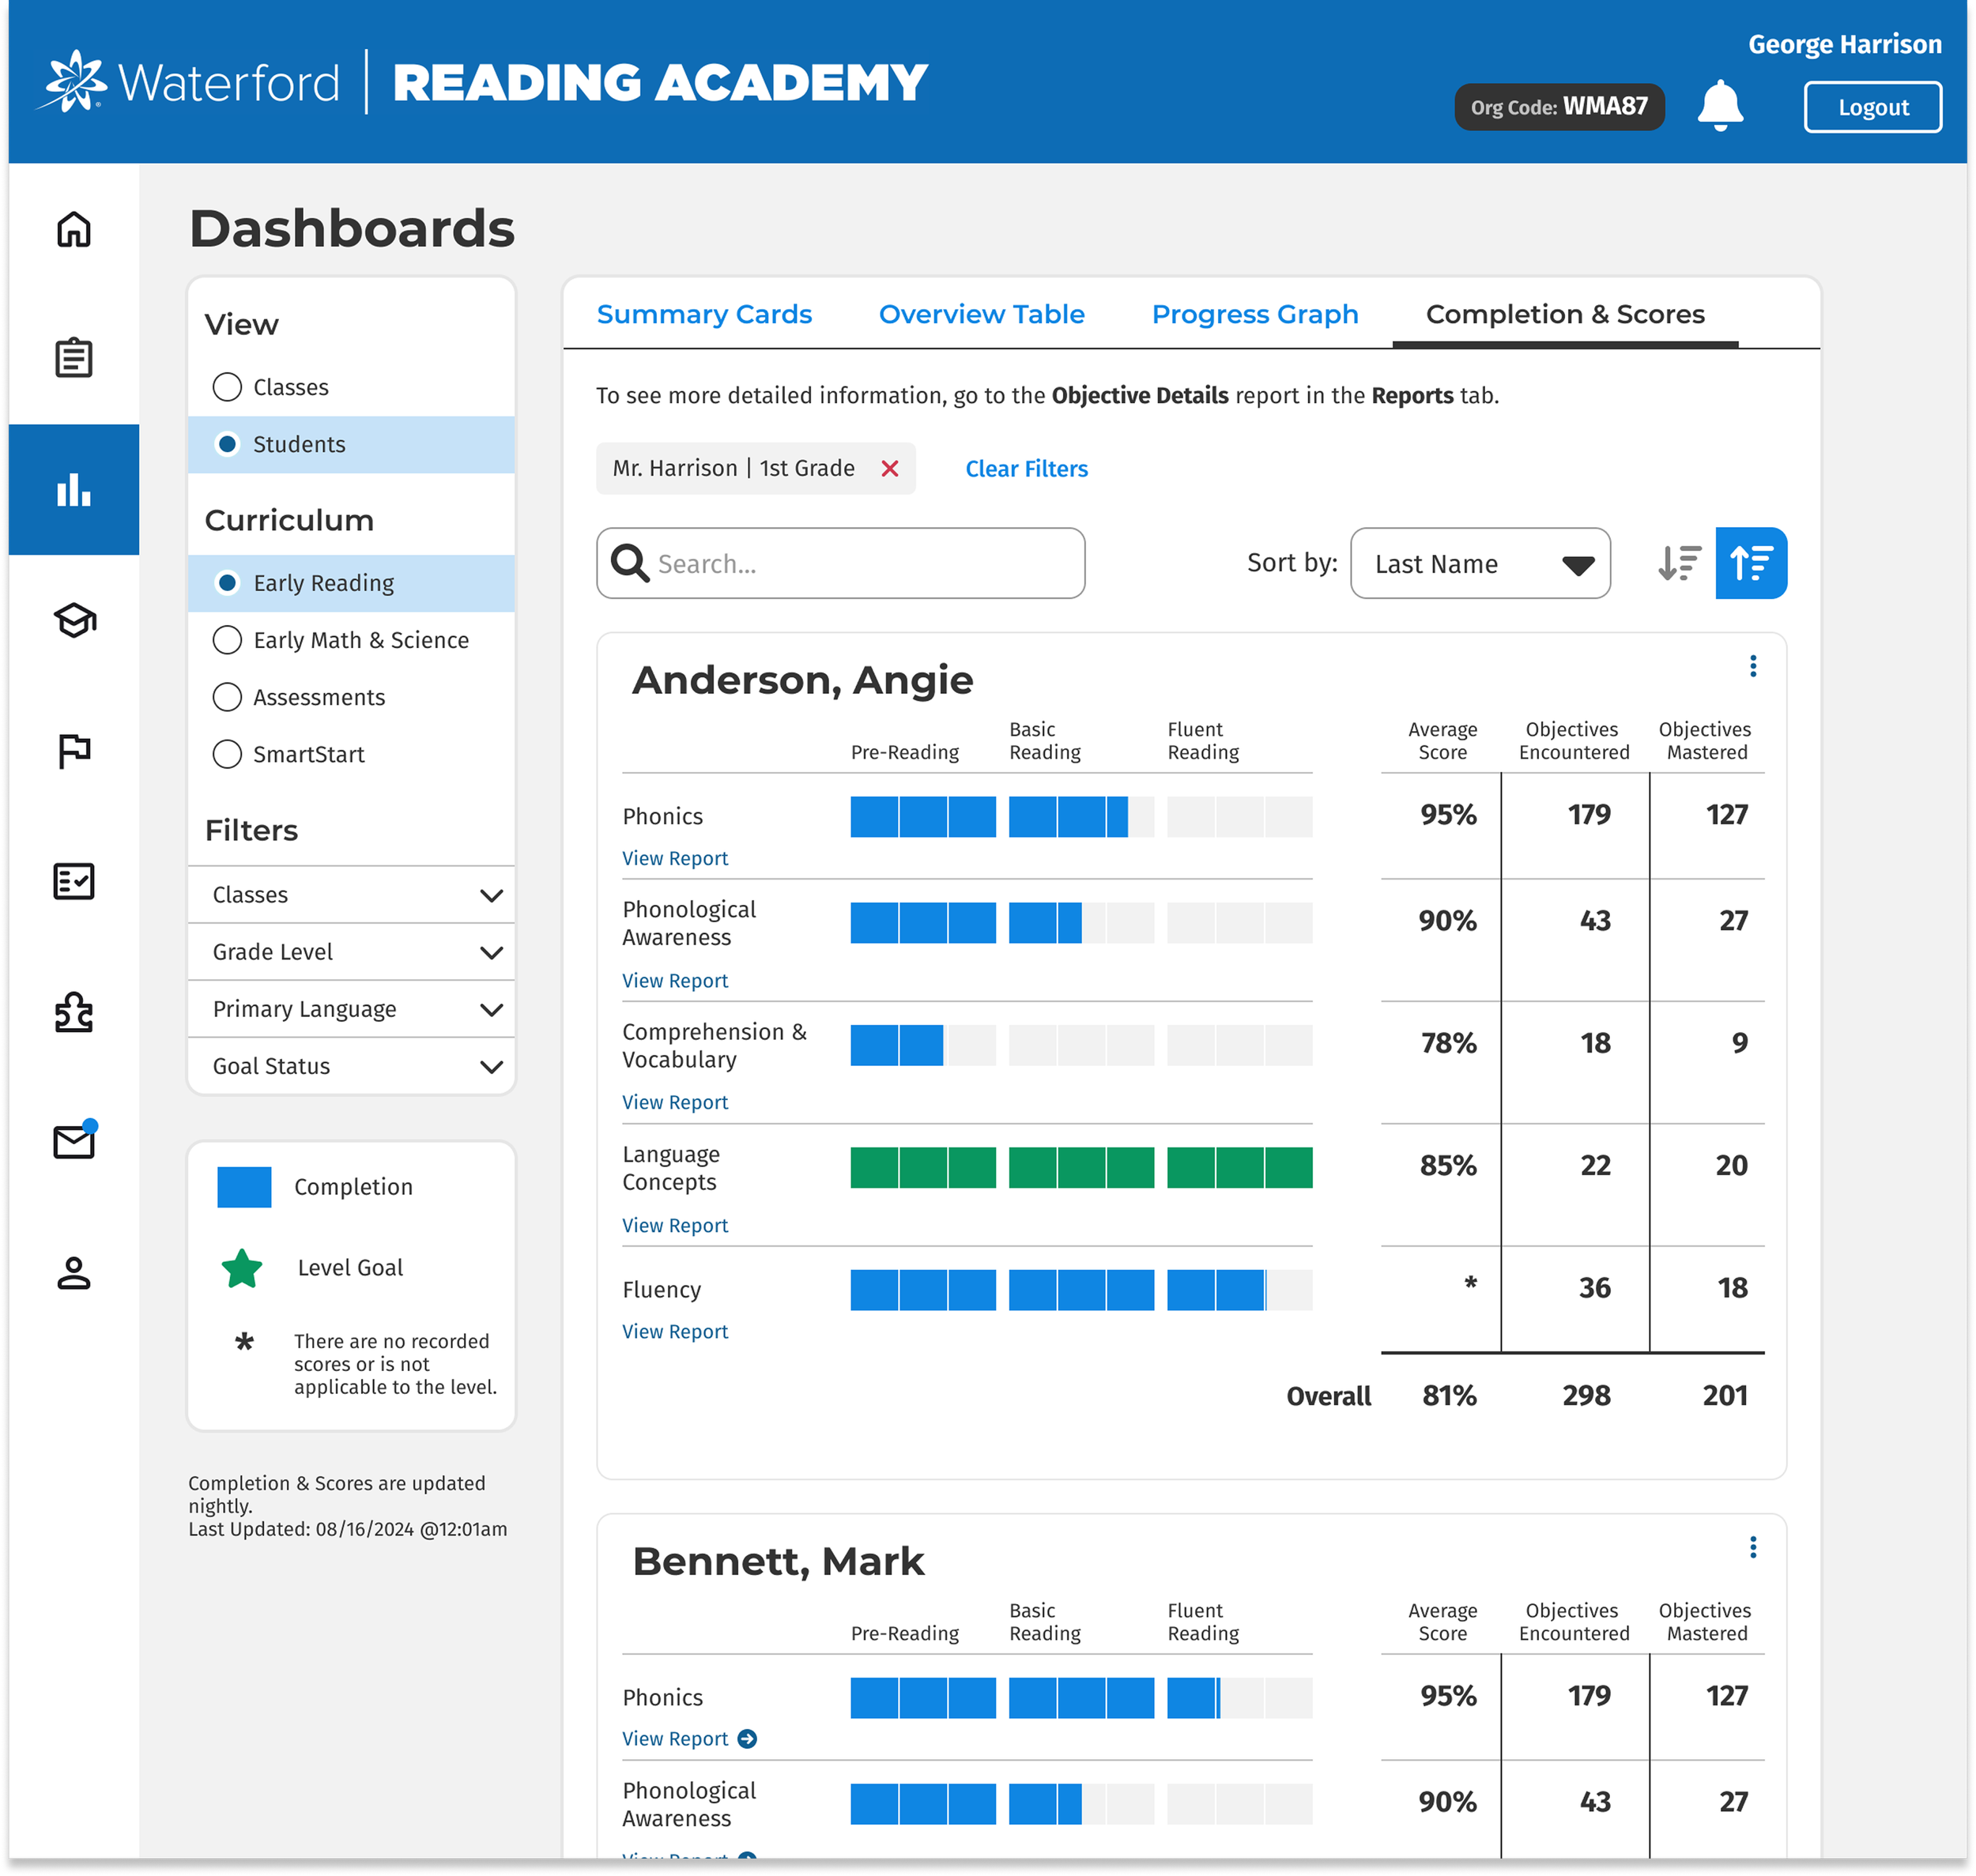
Task: Switch to the Progress Graph tab
Action: [x=1254, y=314]
